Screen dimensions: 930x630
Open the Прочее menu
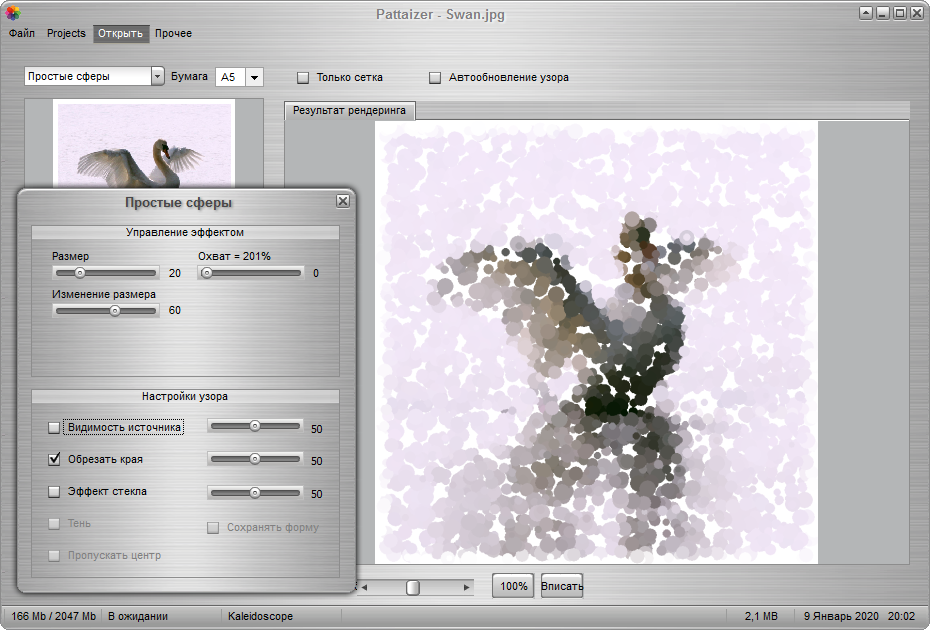coord(173,33)
